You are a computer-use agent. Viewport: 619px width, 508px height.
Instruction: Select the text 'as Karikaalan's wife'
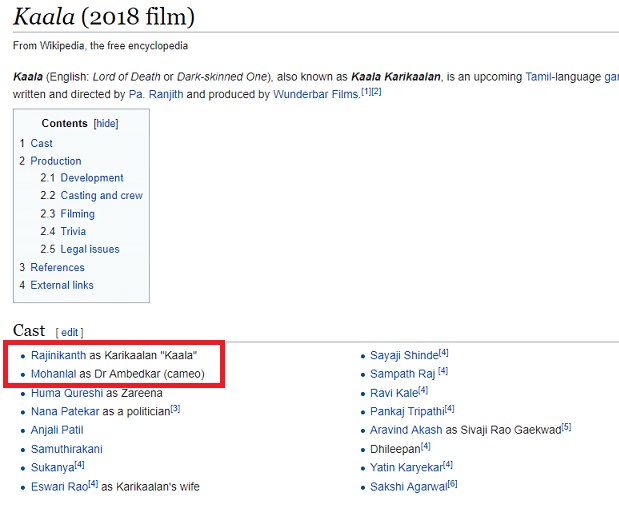pos(150,487)
